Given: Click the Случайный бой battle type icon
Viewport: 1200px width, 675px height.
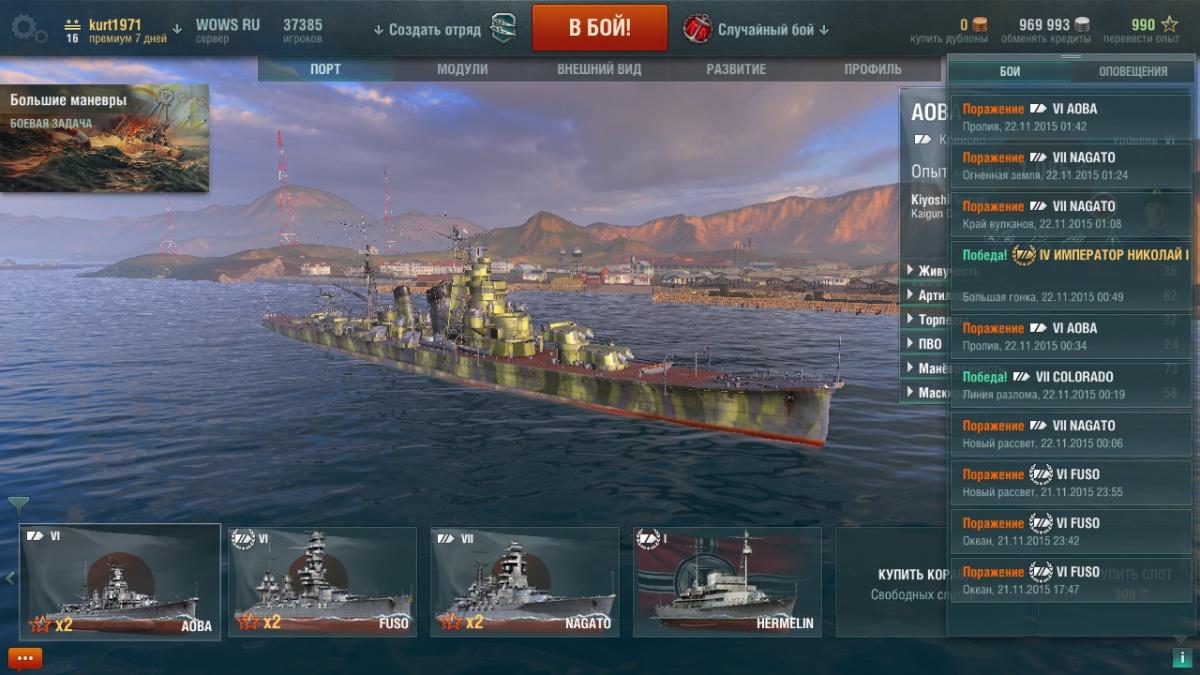Looking at the screenshot, I should [x=697, y=28].
